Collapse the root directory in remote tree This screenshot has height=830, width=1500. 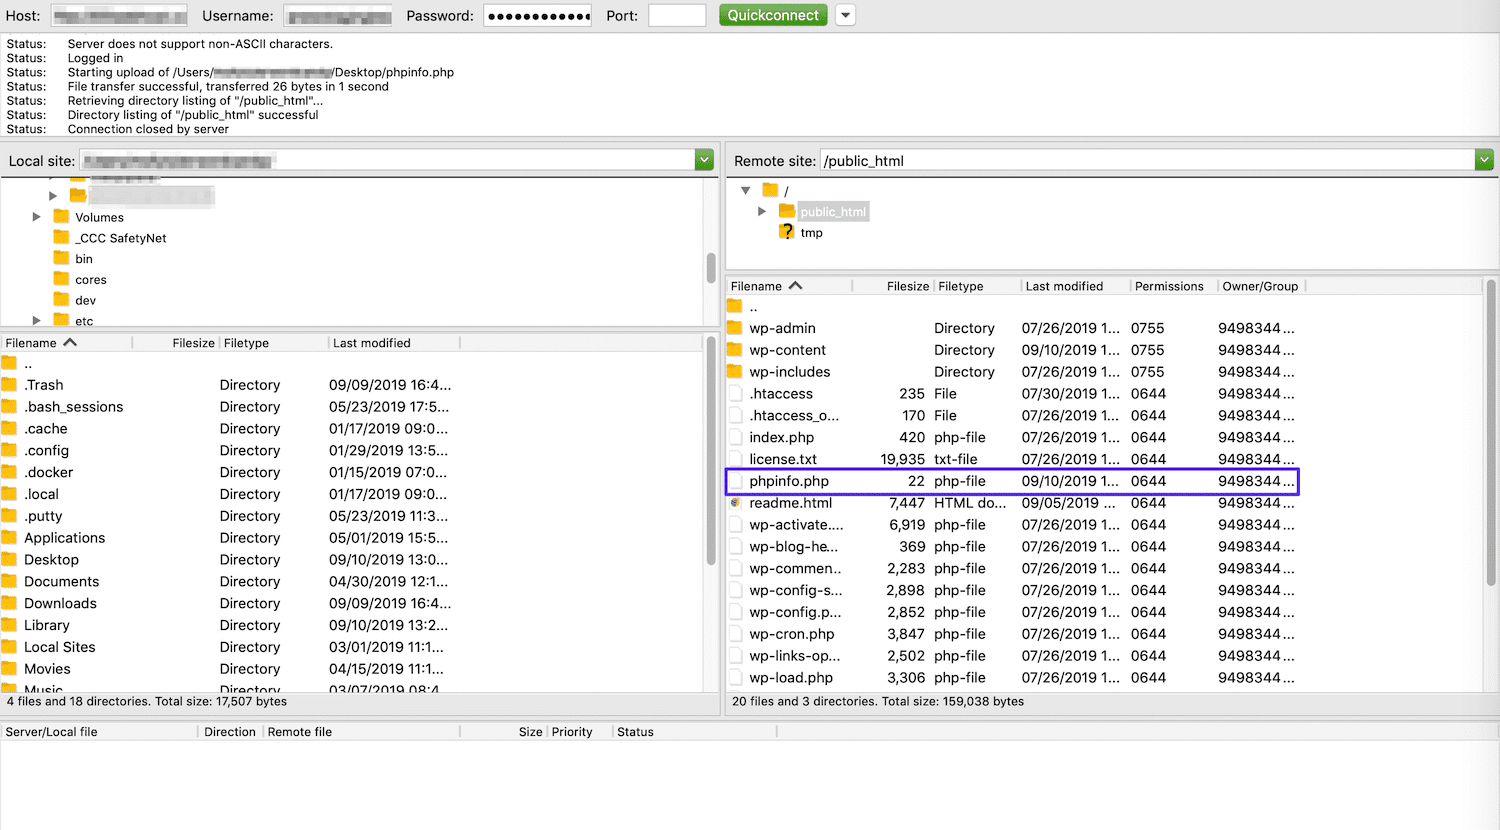(x=745, y=190)
